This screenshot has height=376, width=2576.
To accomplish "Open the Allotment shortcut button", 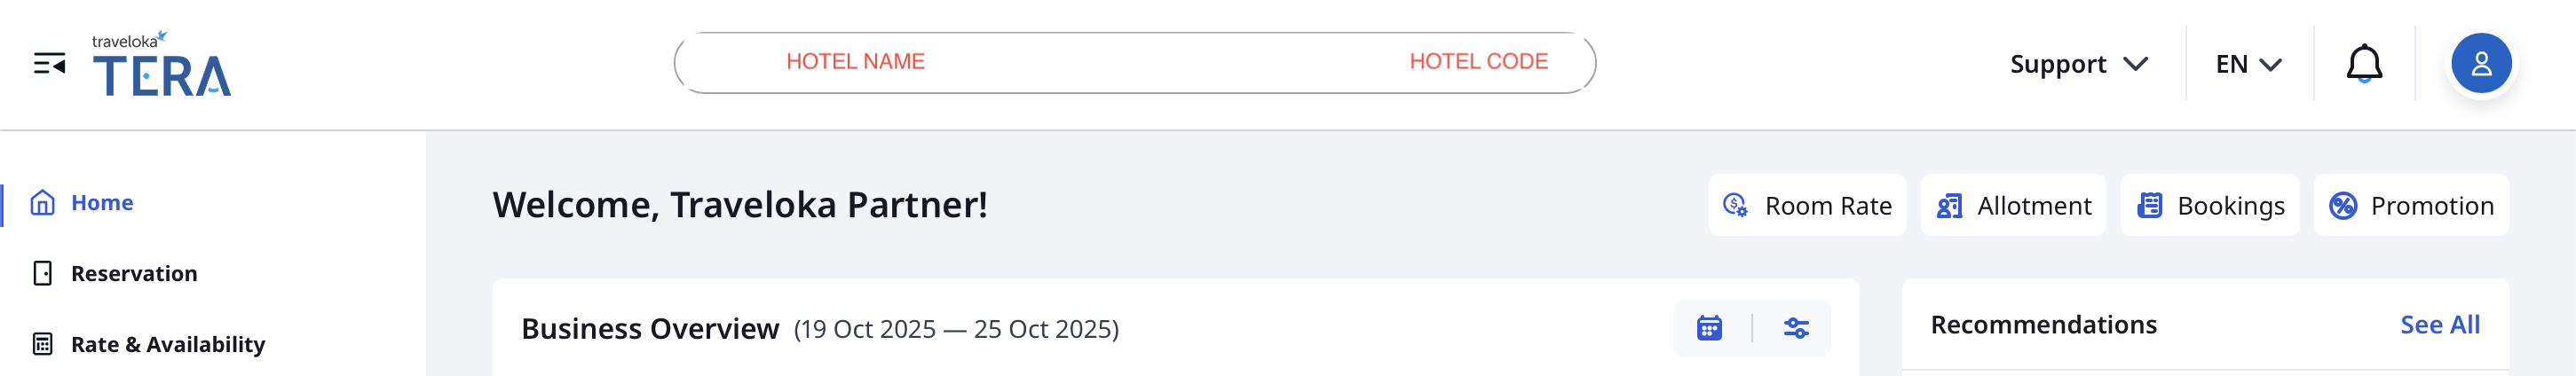I will 2013,206.
